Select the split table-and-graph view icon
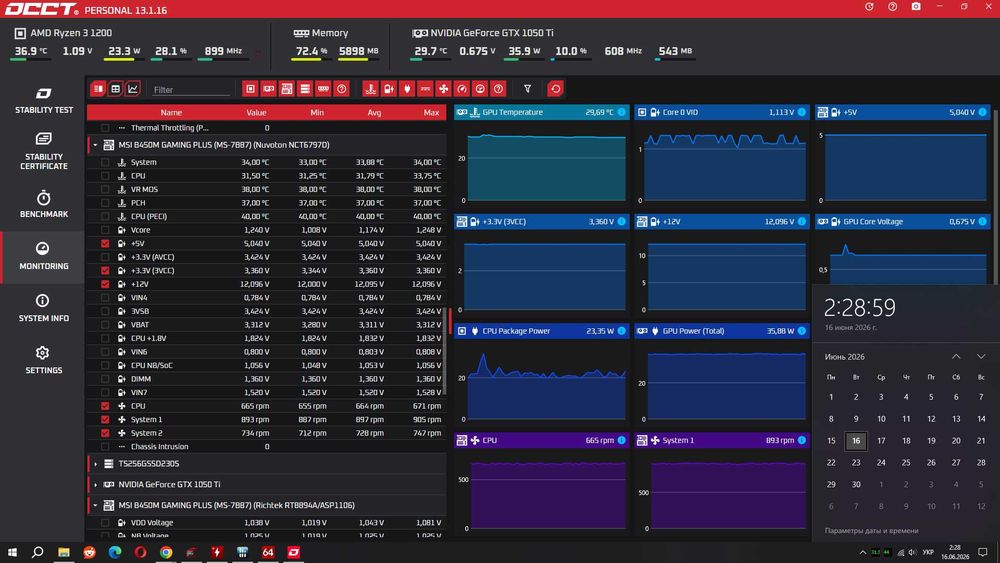The height and width of the screenshot is (563, 1000). pyautogui.click(x=98, y=89)
